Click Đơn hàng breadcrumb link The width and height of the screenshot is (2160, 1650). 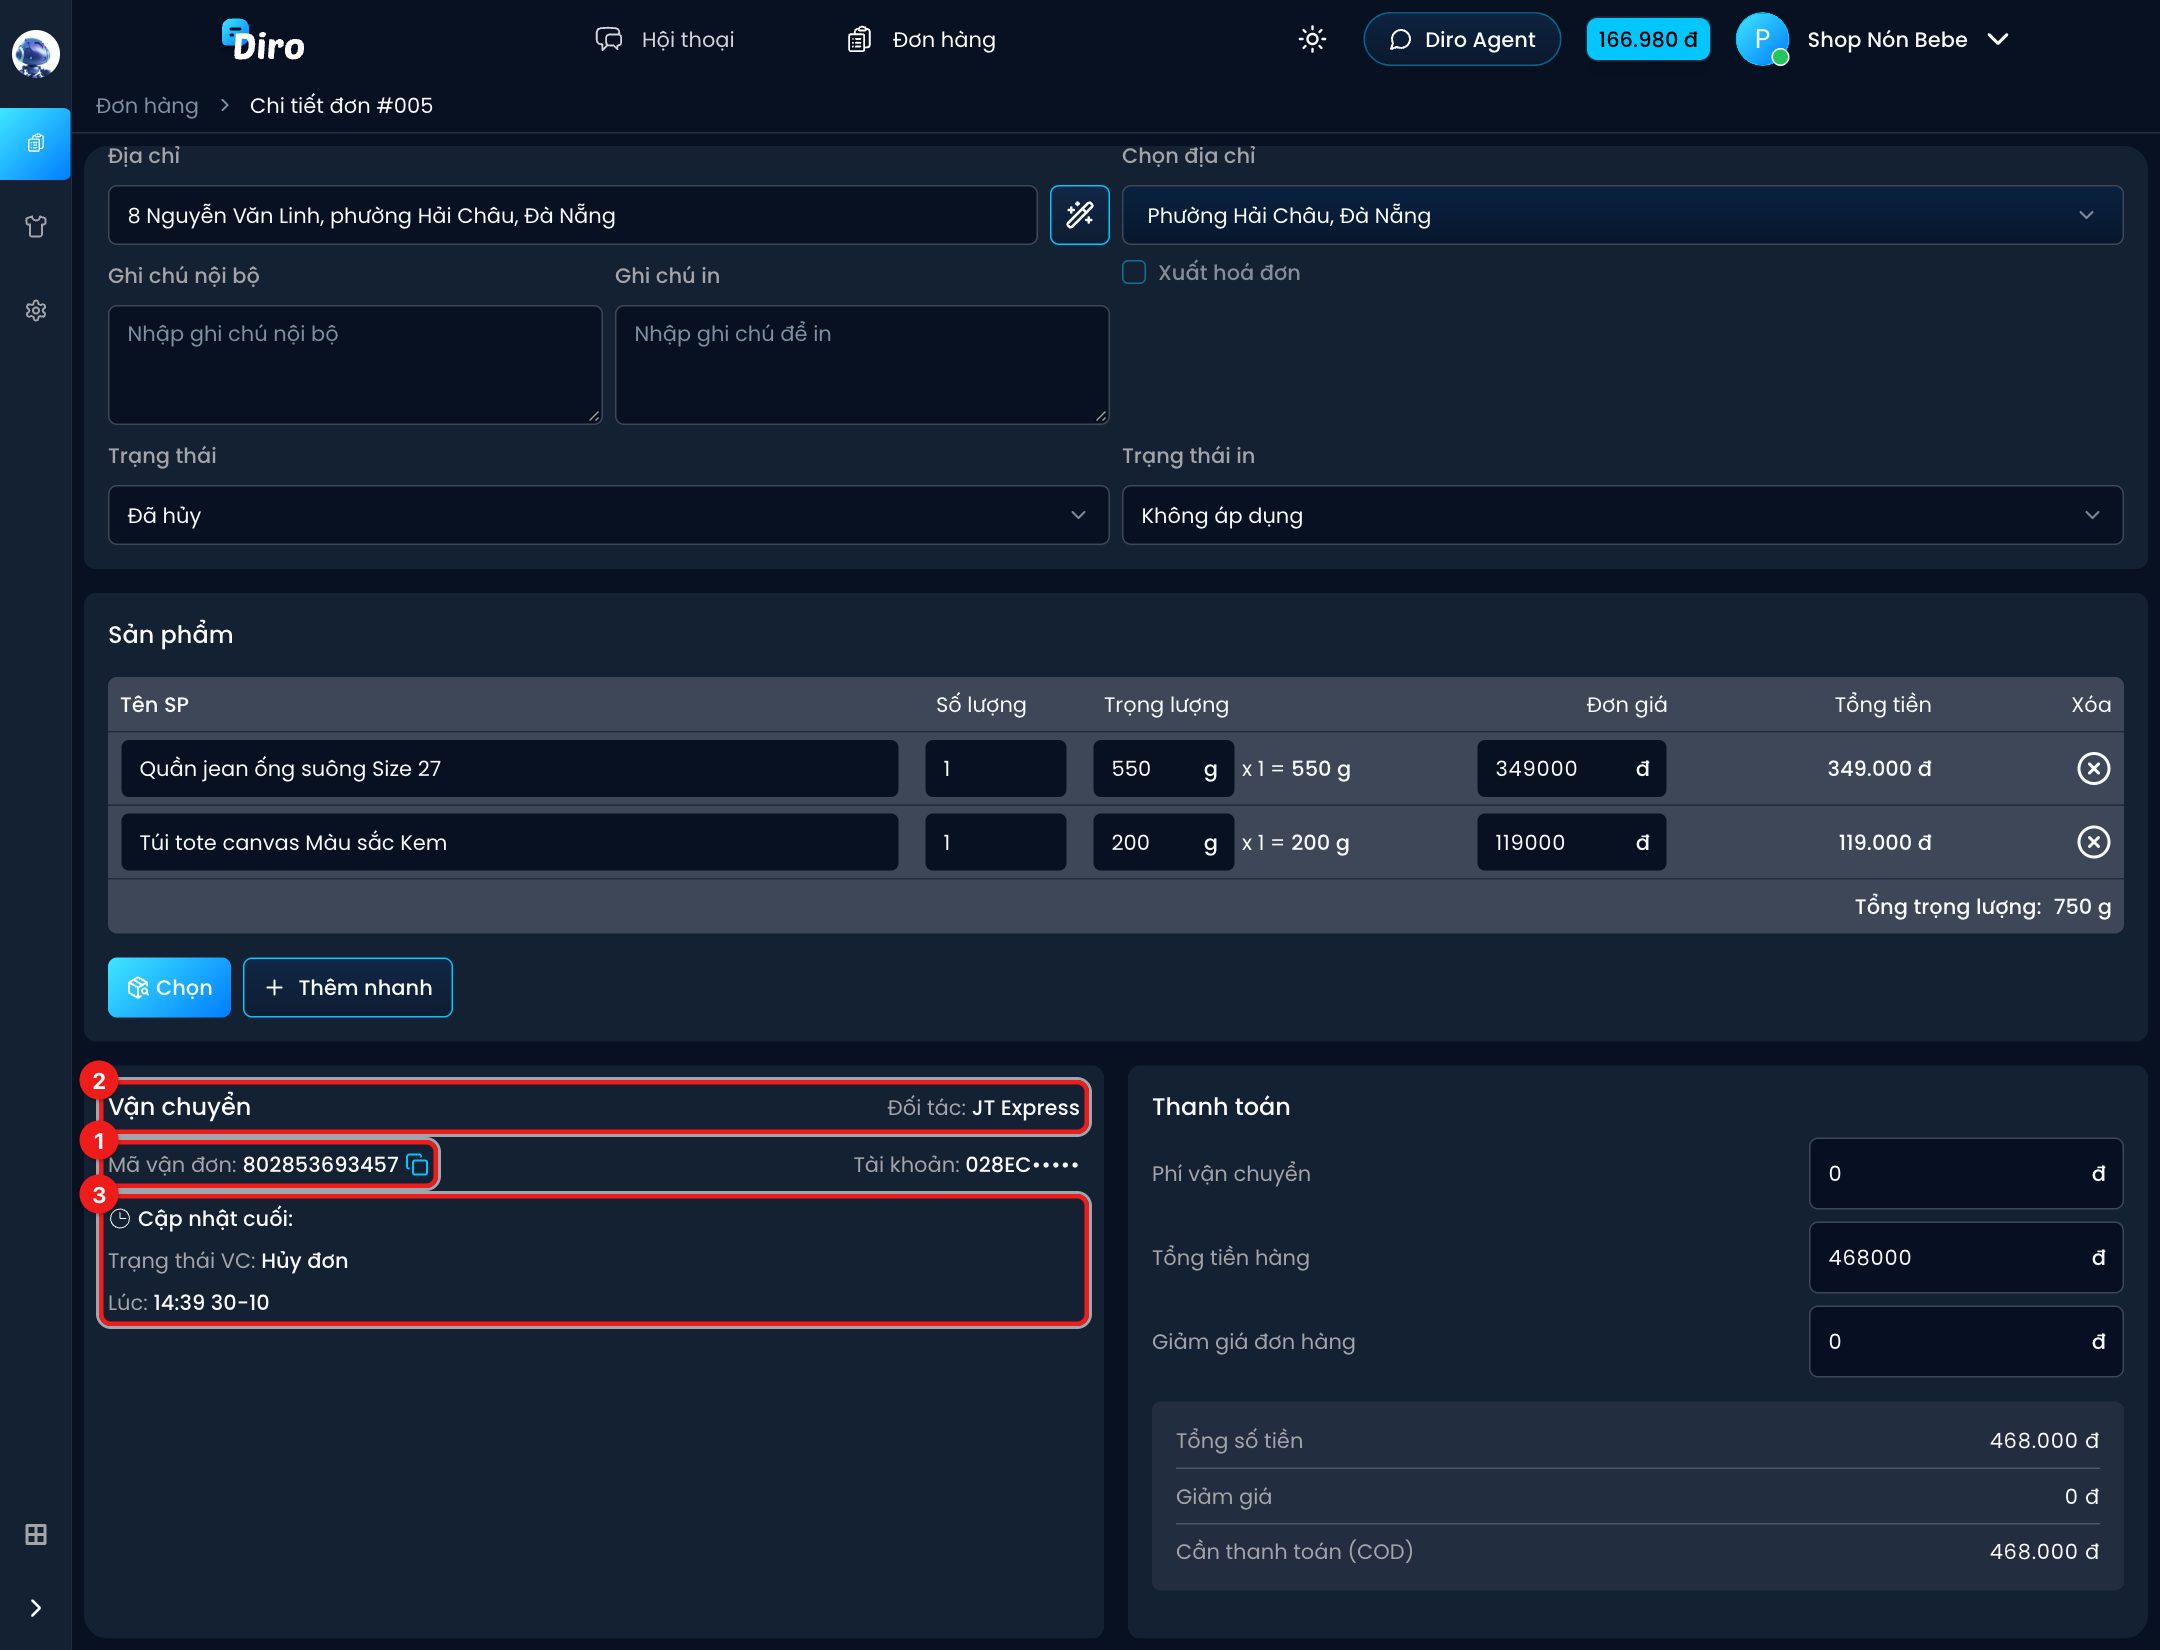pyautogui.click(x=147, y=105)
